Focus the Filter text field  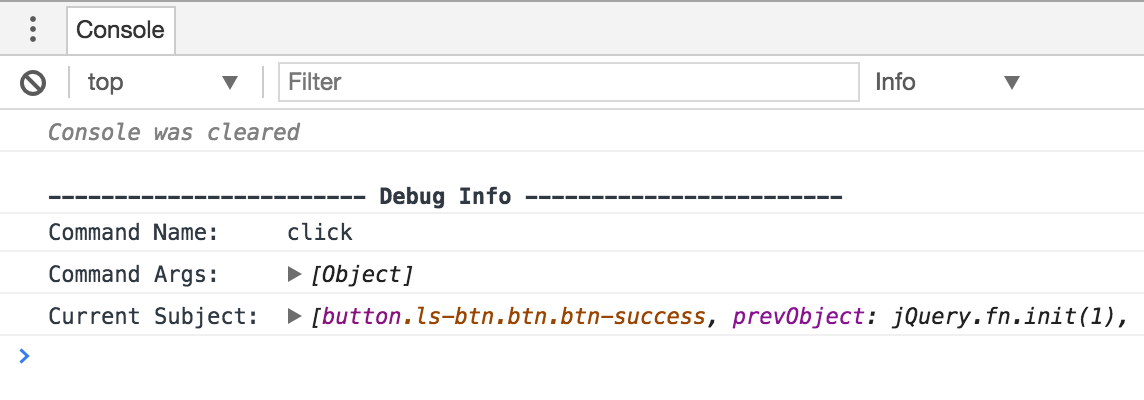click(568, 82)
